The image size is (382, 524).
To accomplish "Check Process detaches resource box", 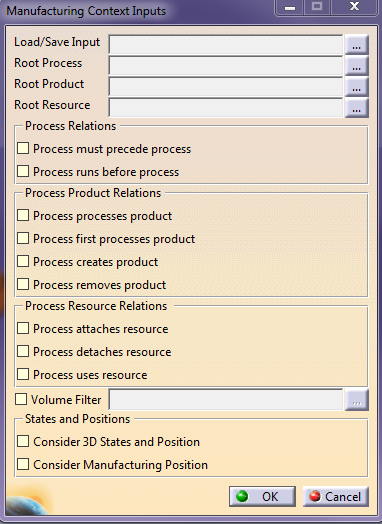I will [23, 351].
